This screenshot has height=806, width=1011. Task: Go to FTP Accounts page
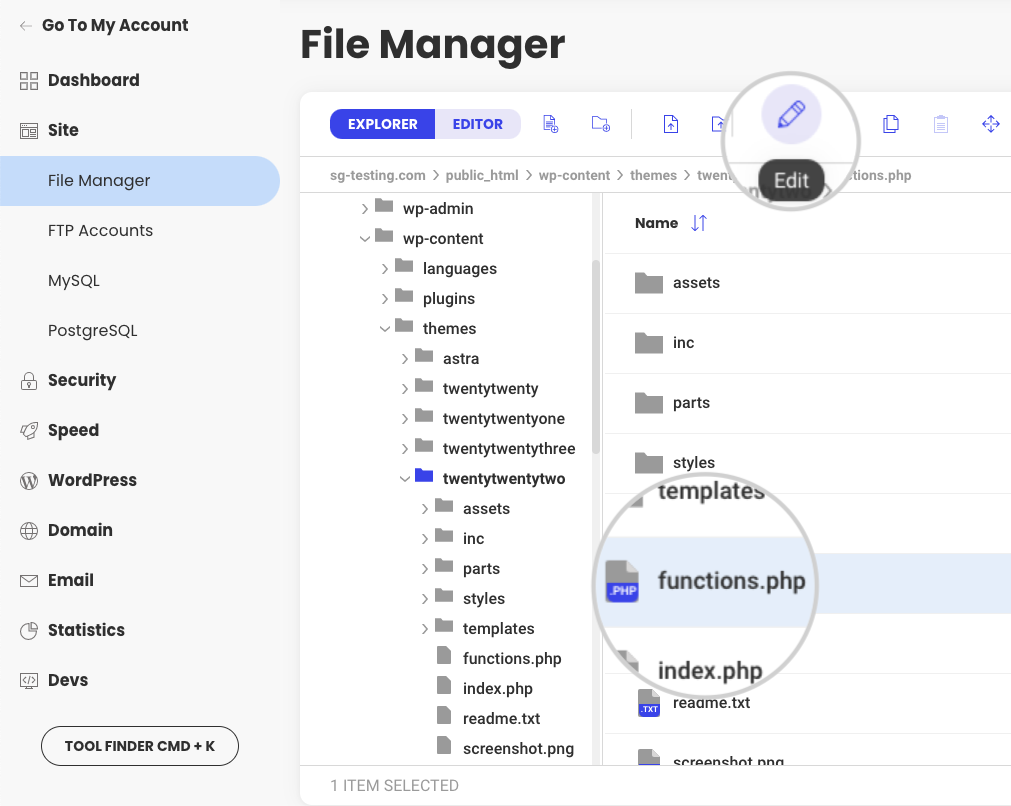100,230
